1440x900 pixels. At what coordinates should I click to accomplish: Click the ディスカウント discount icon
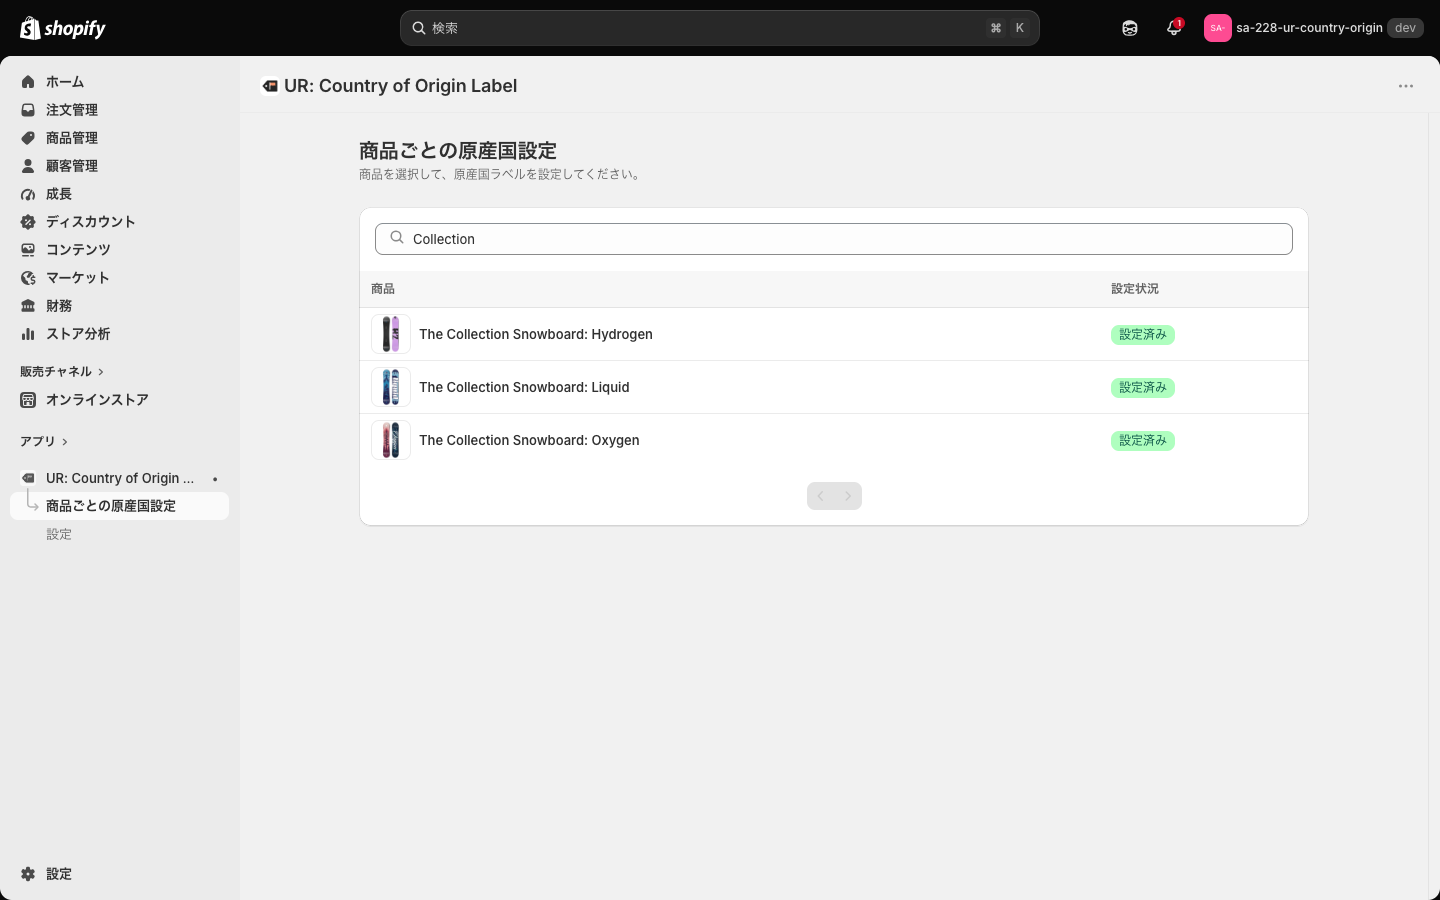pyautogui.click(x=28, y=222)
